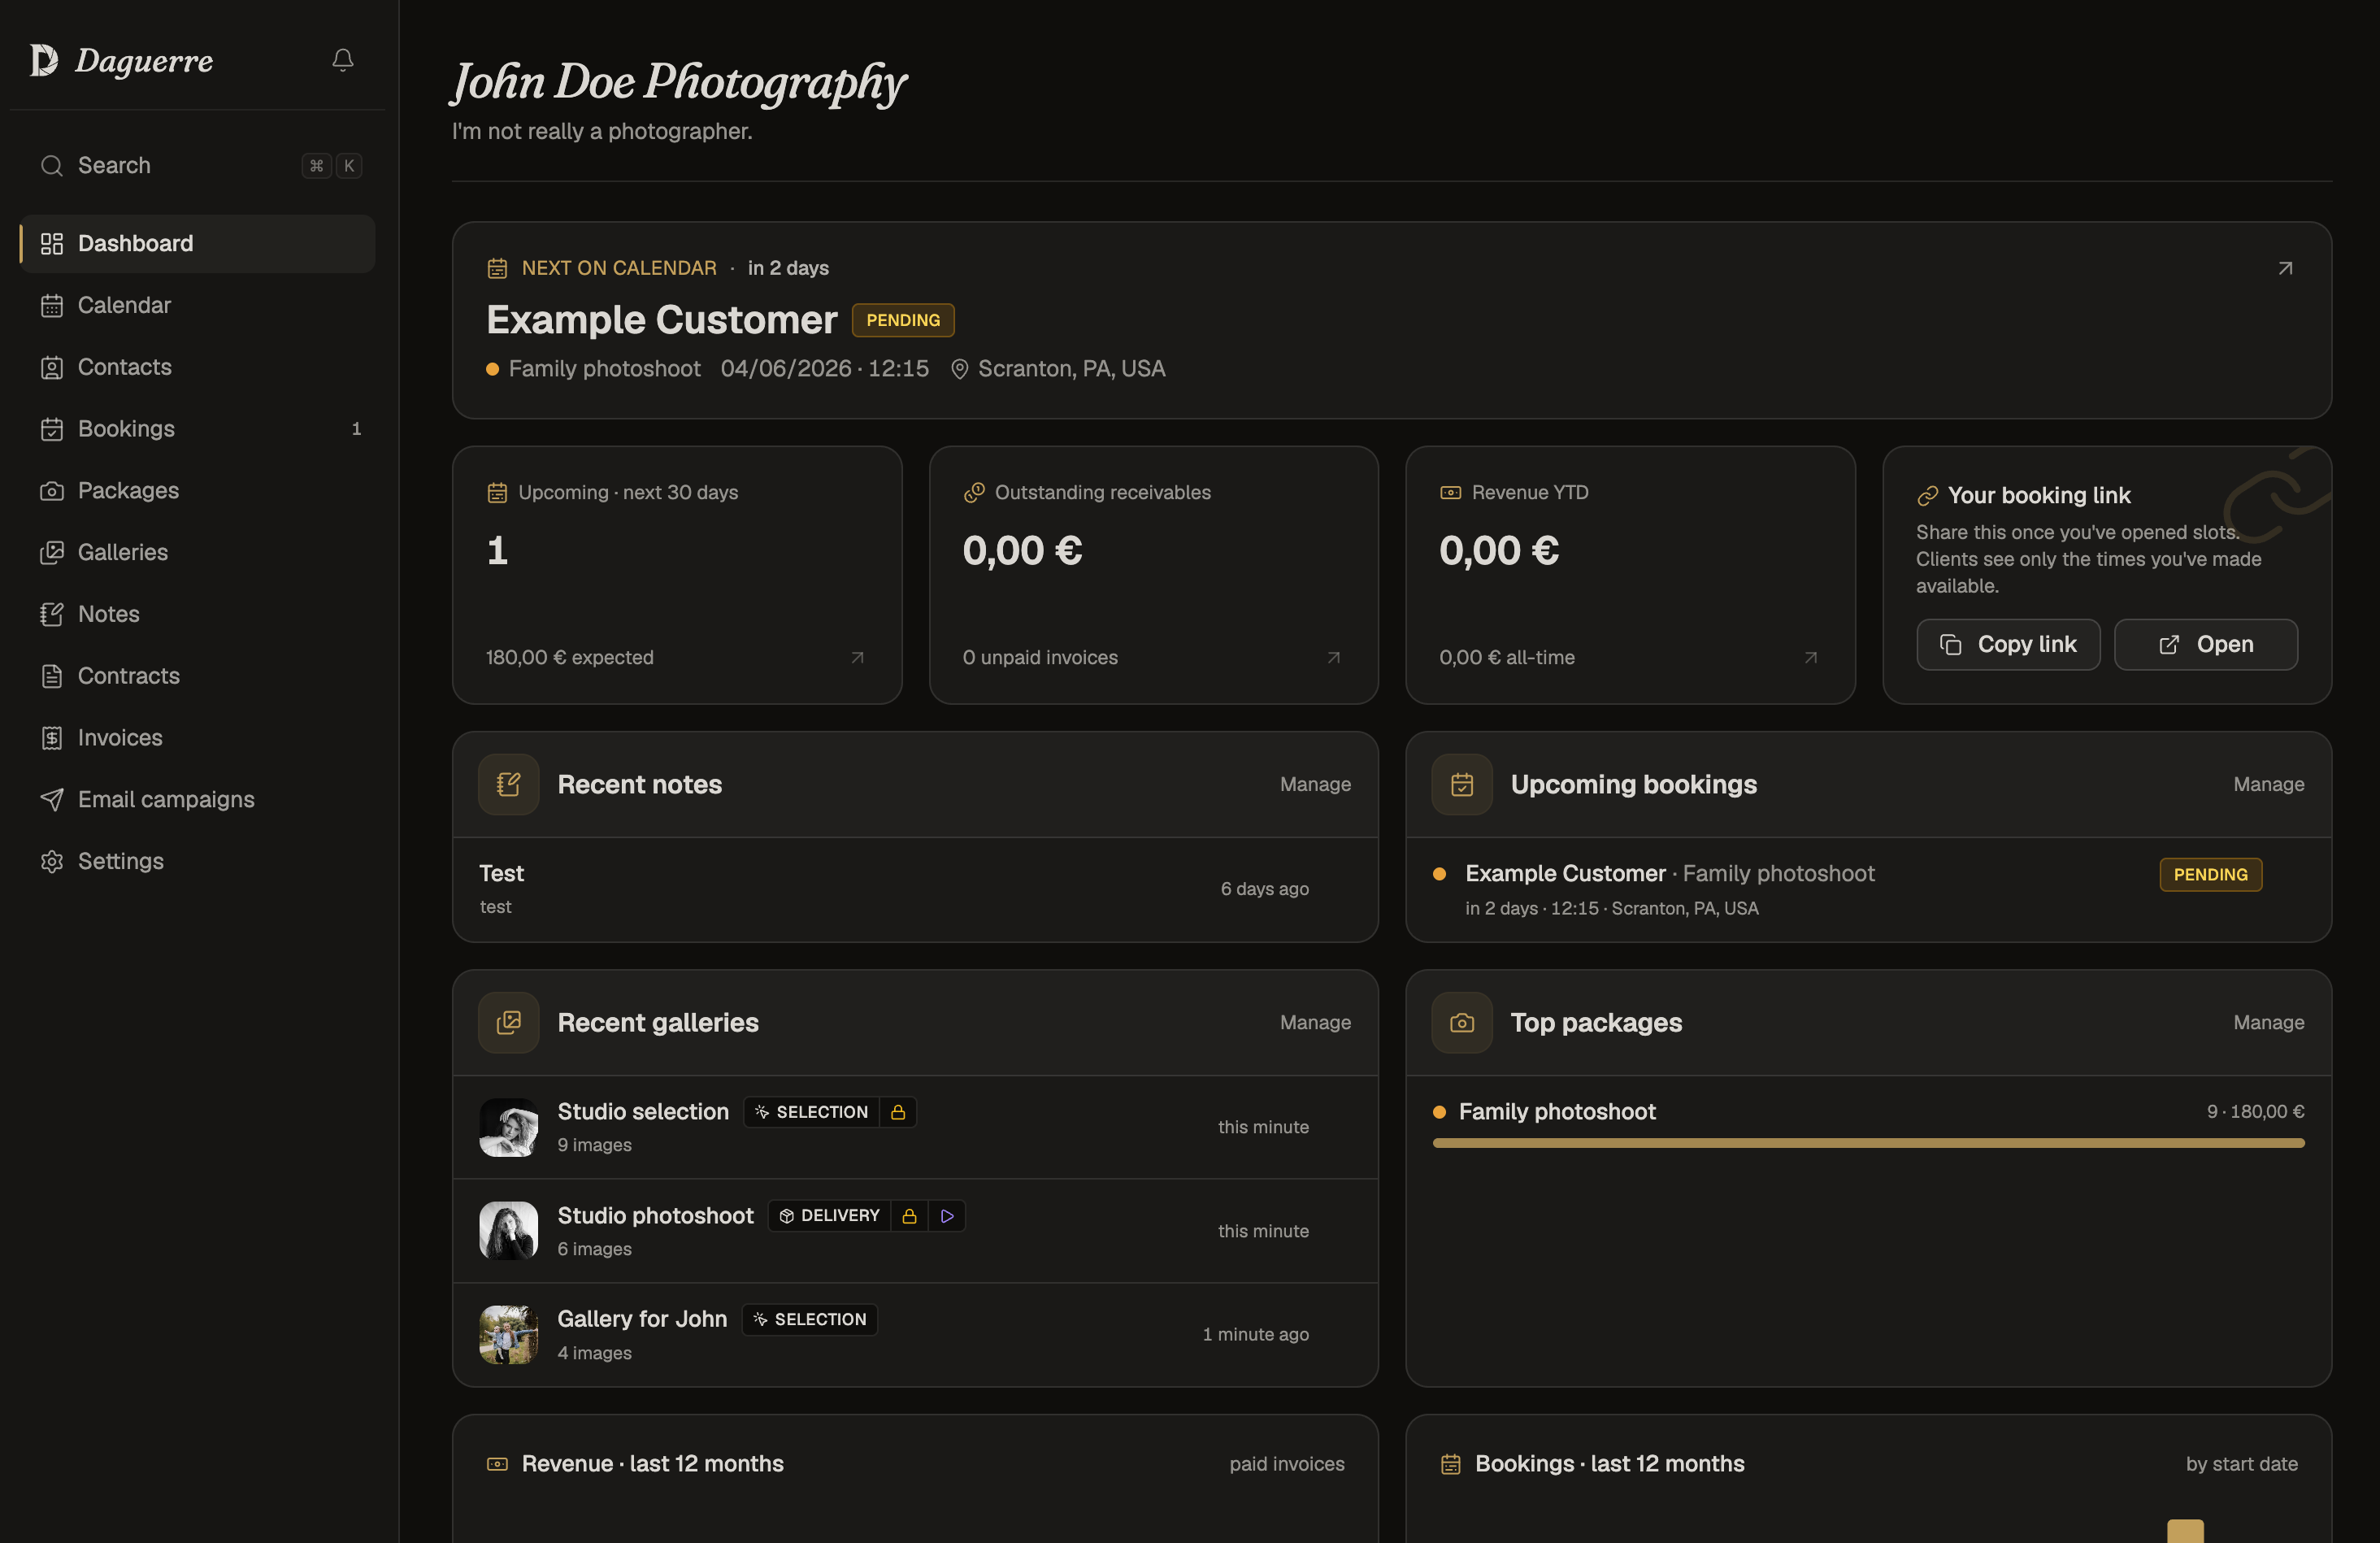Open the Test note row

click(915, 889)
